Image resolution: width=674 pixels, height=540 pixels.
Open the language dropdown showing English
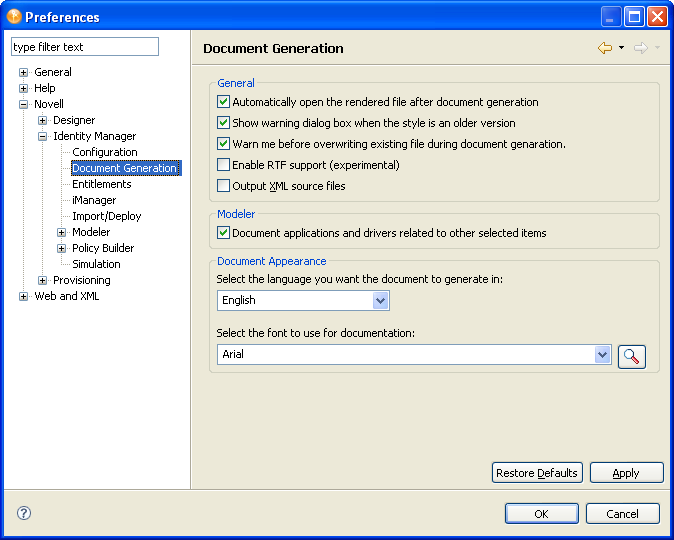[x=380, y=300]
